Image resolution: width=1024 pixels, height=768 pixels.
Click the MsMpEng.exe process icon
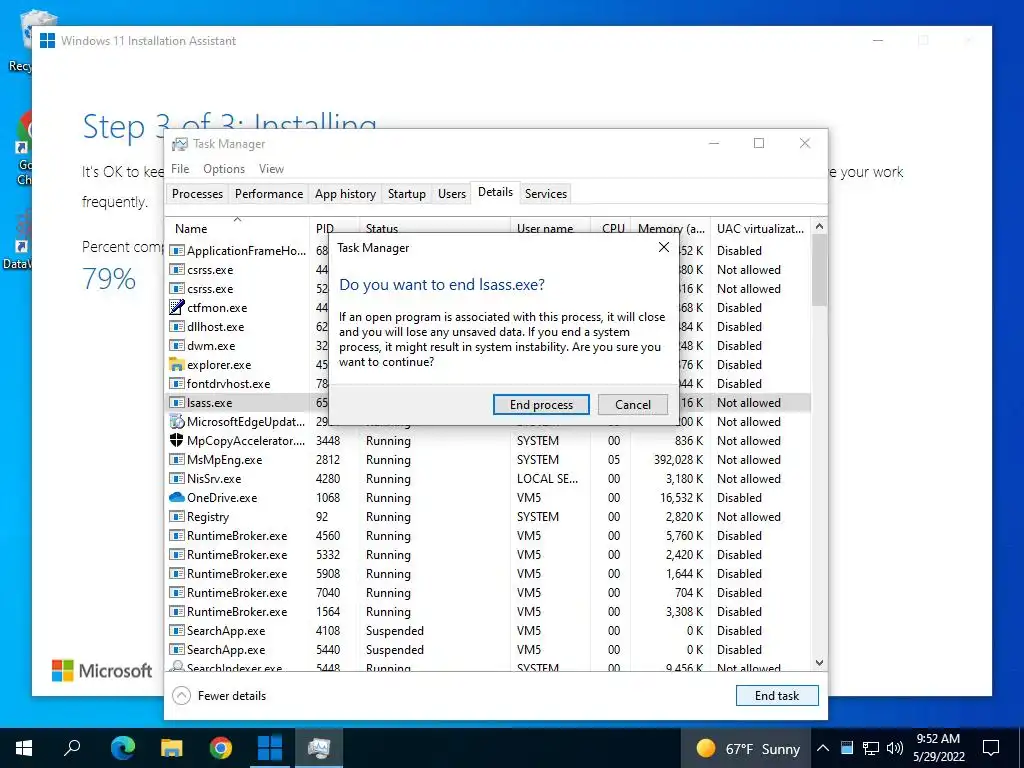pyautogui.click(x=176, y=459)
